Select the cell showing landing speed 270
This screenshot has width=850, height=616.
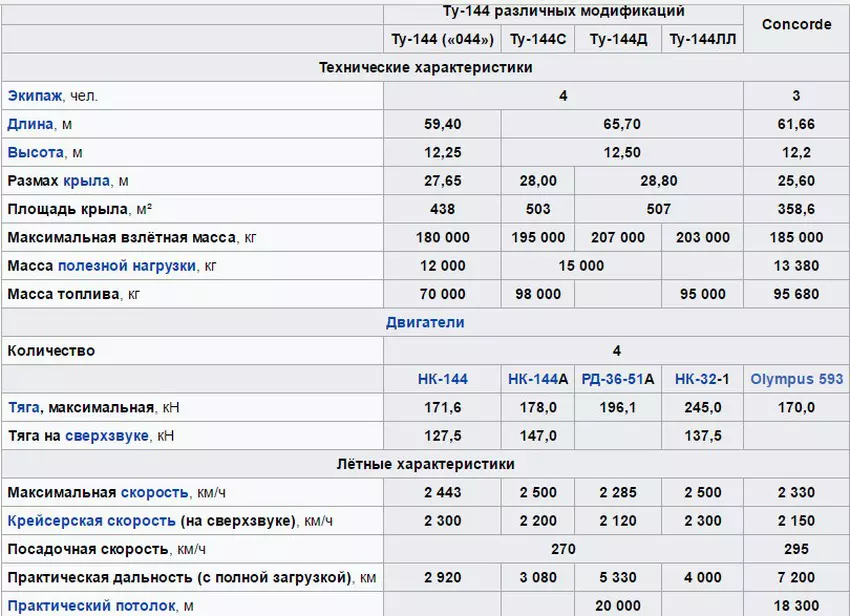coord(563,549)
